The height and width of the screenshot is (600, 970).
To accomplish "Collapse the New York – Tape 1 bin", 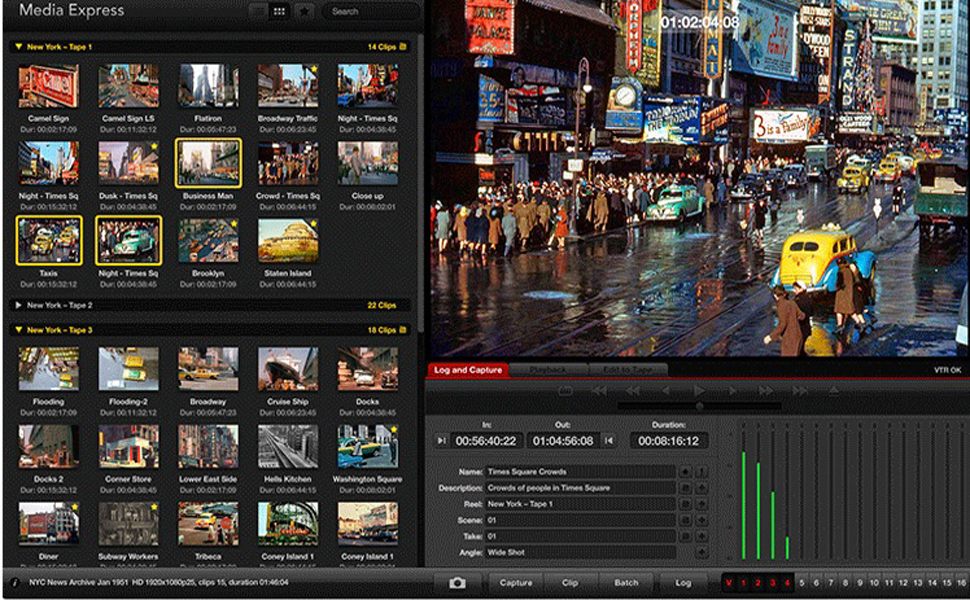I will pyautogui.click(x=18, y=47).
